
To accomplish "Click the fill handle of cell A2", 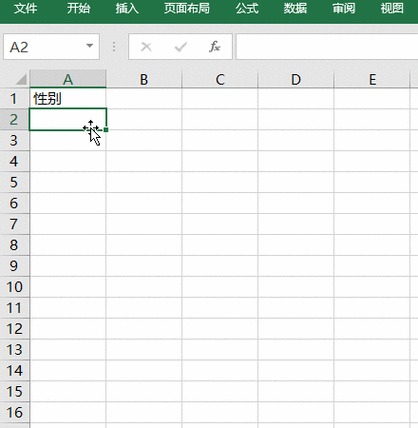I will click(x=106, y=130).
